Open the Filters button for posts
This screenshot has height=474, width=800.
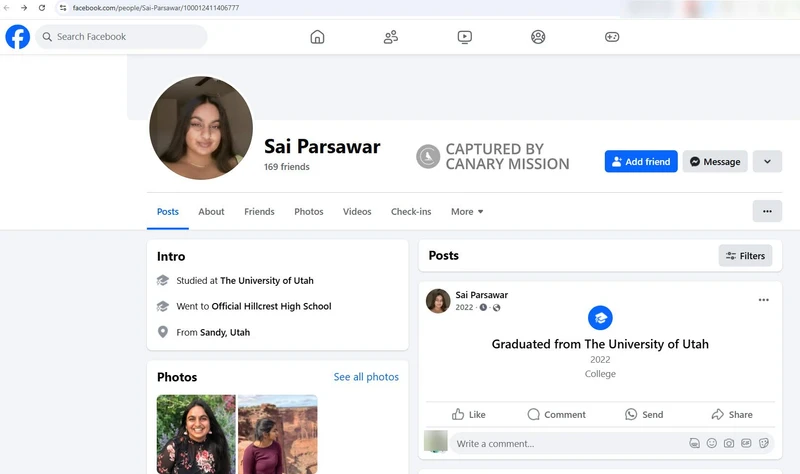coord(745,256)
